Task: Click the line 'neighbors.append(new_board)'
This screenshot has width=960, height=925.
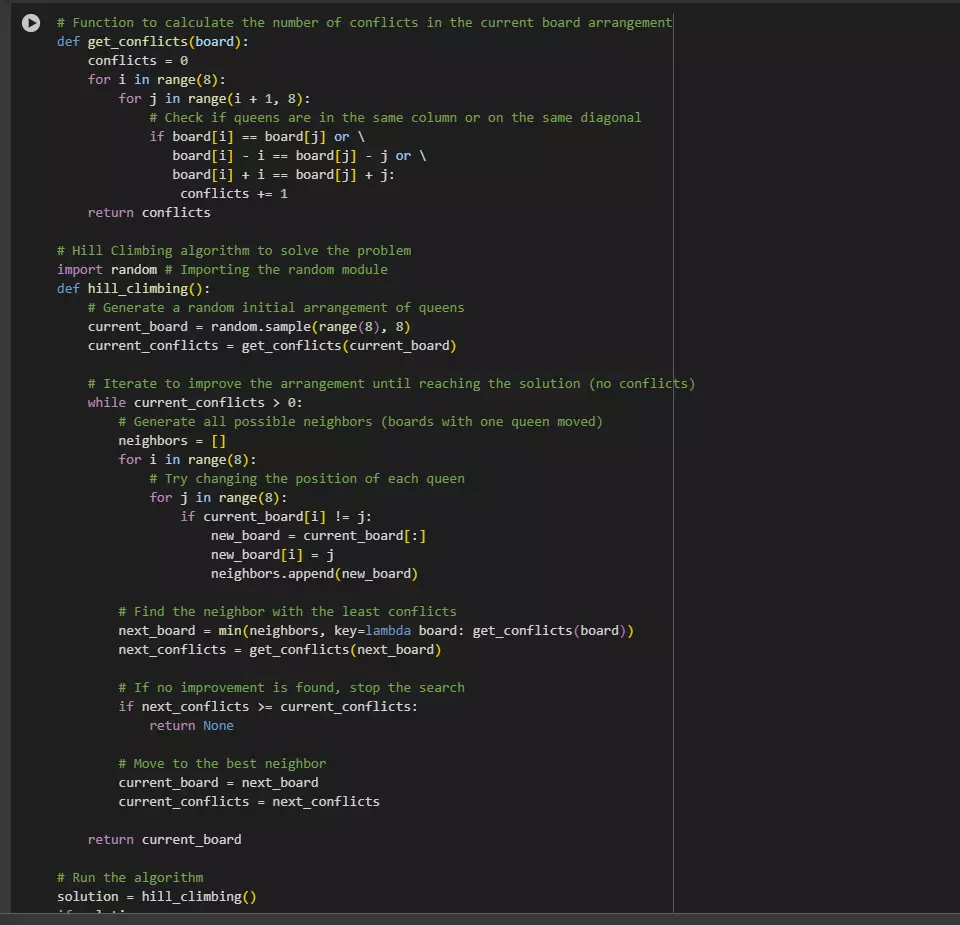Action: [x=314, y=573]
